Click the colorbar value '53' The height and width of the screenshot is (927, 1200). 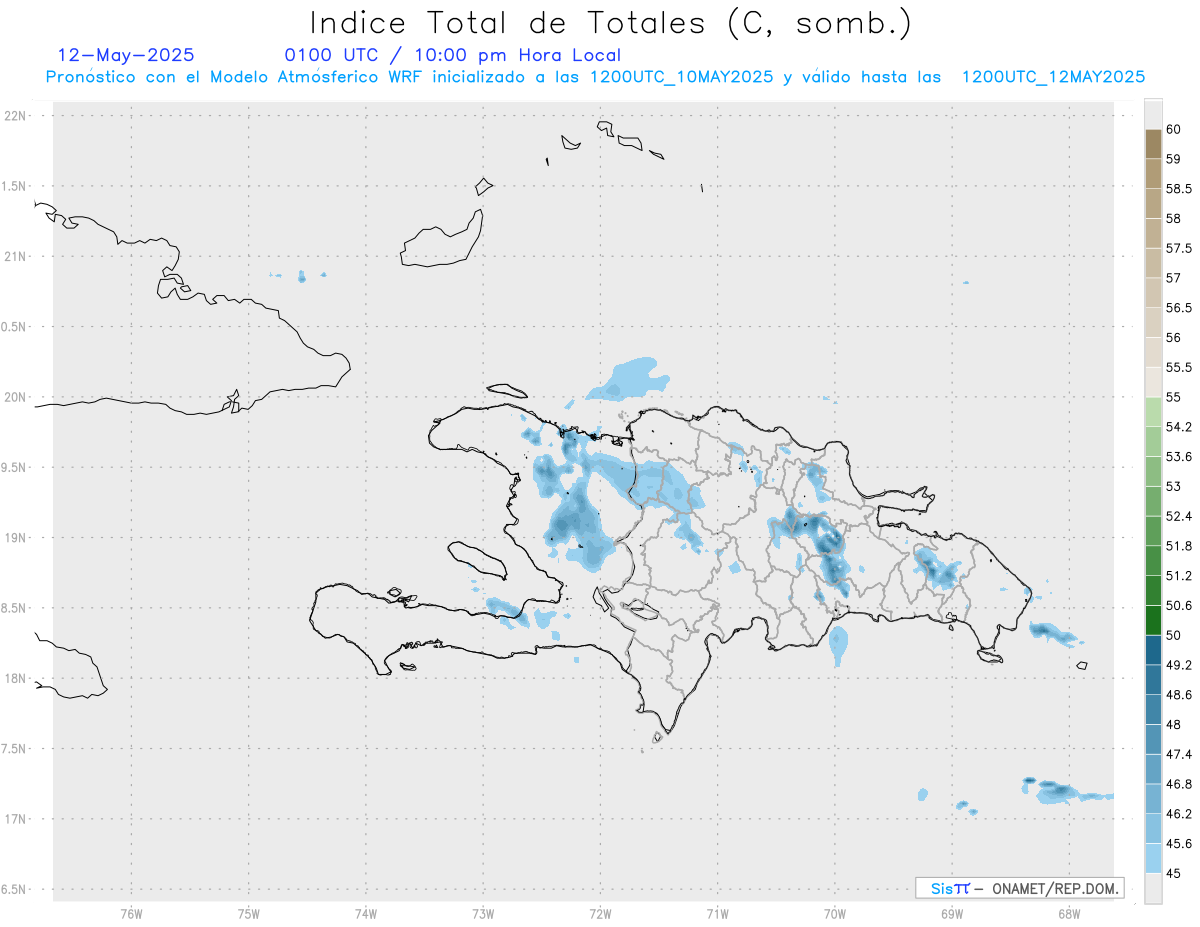(1174, 487)
